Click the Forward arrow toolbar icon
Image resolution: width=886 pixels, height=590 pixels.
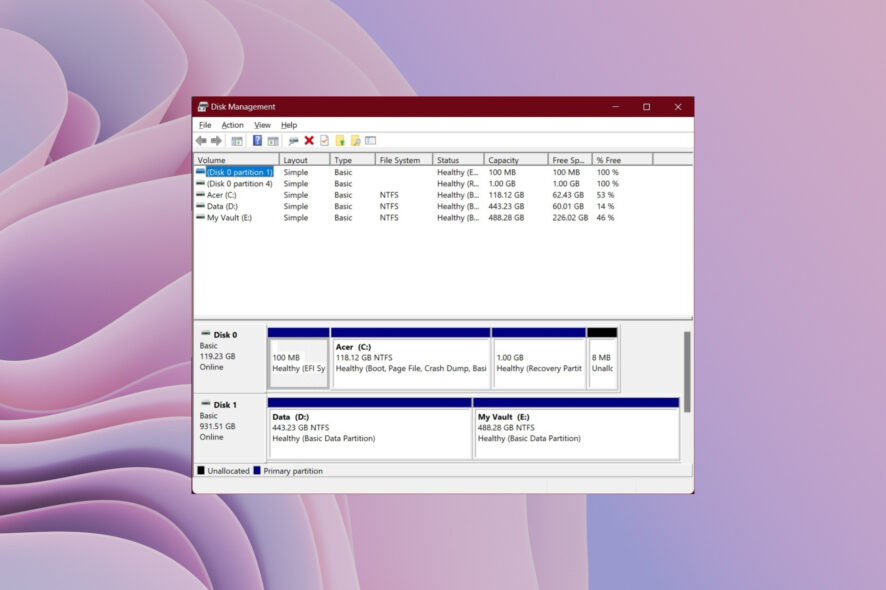[216, 141]
